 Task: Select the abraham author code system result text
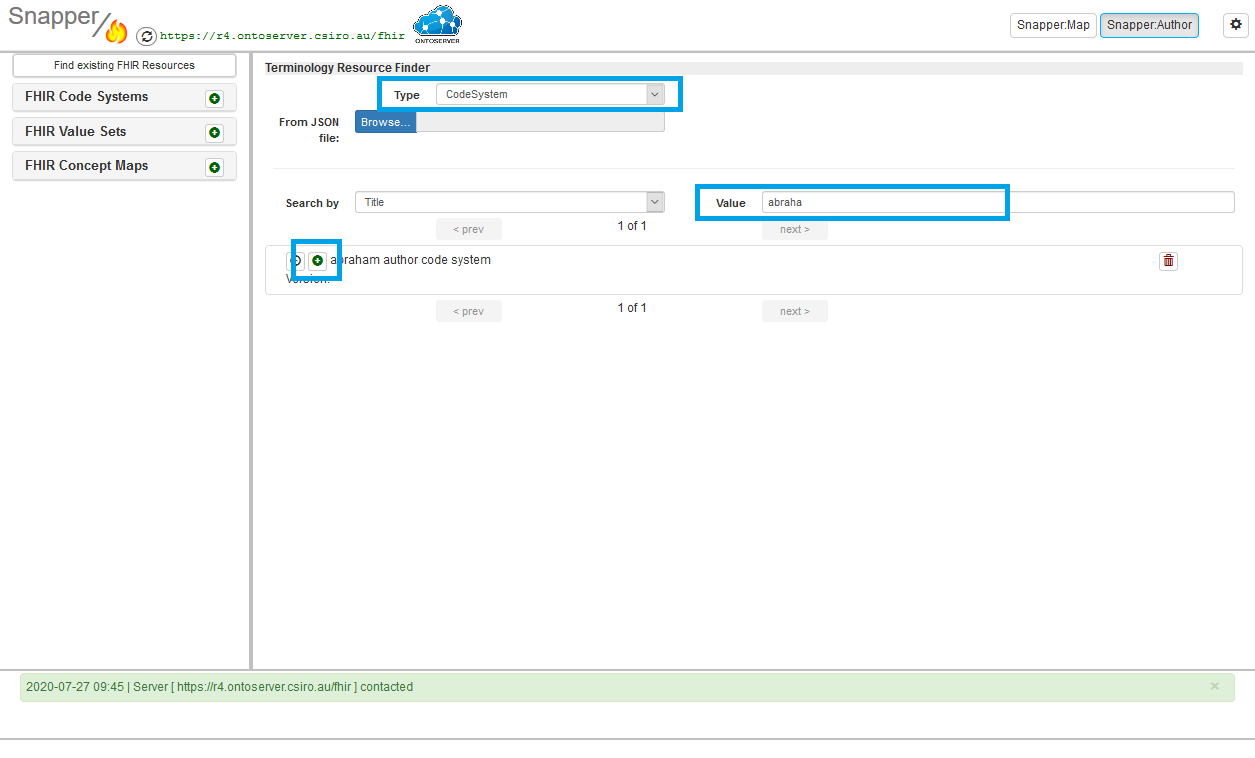click(411, 260)
